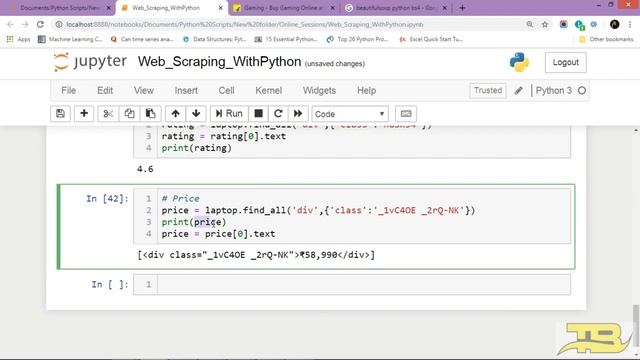Save notebook with the floppy disk icon
Screen dimensions: 640x360
[x=60, y=113]
